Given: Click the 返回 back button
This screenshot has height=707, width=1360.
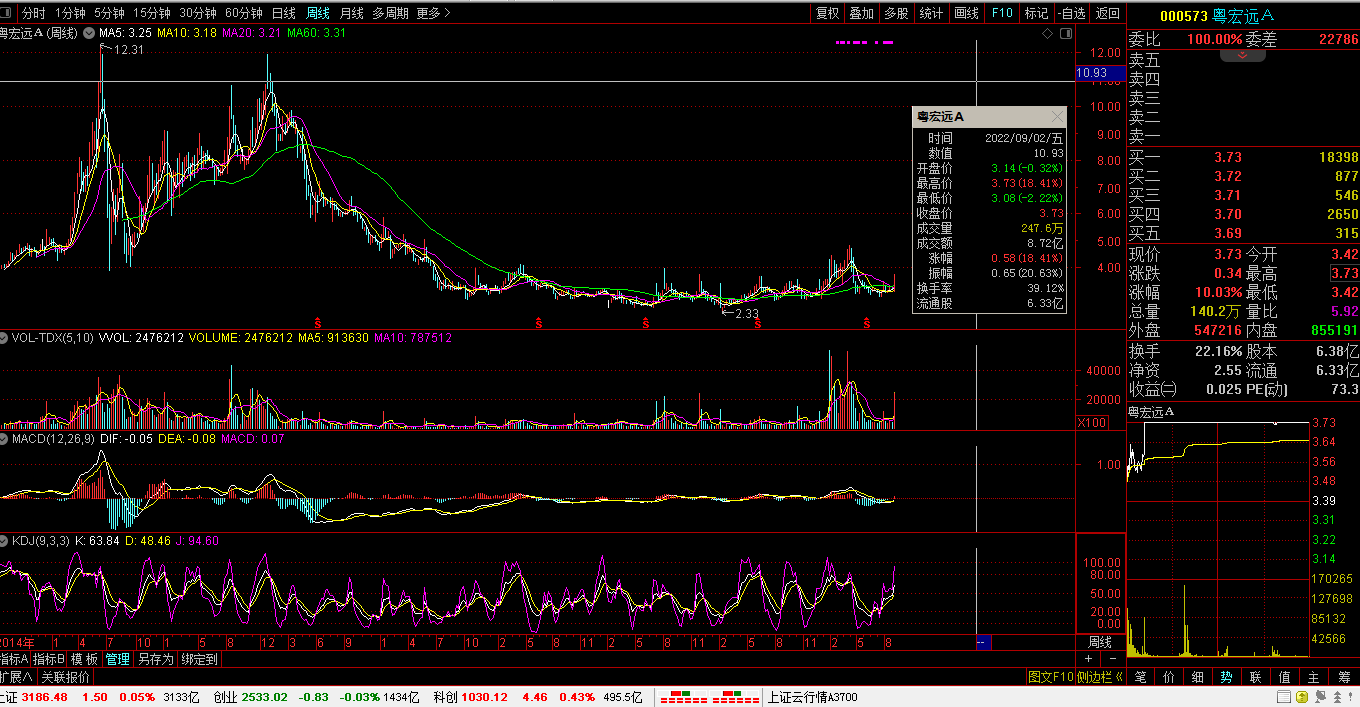Looking at the screenshot, I should point(1108,13).
